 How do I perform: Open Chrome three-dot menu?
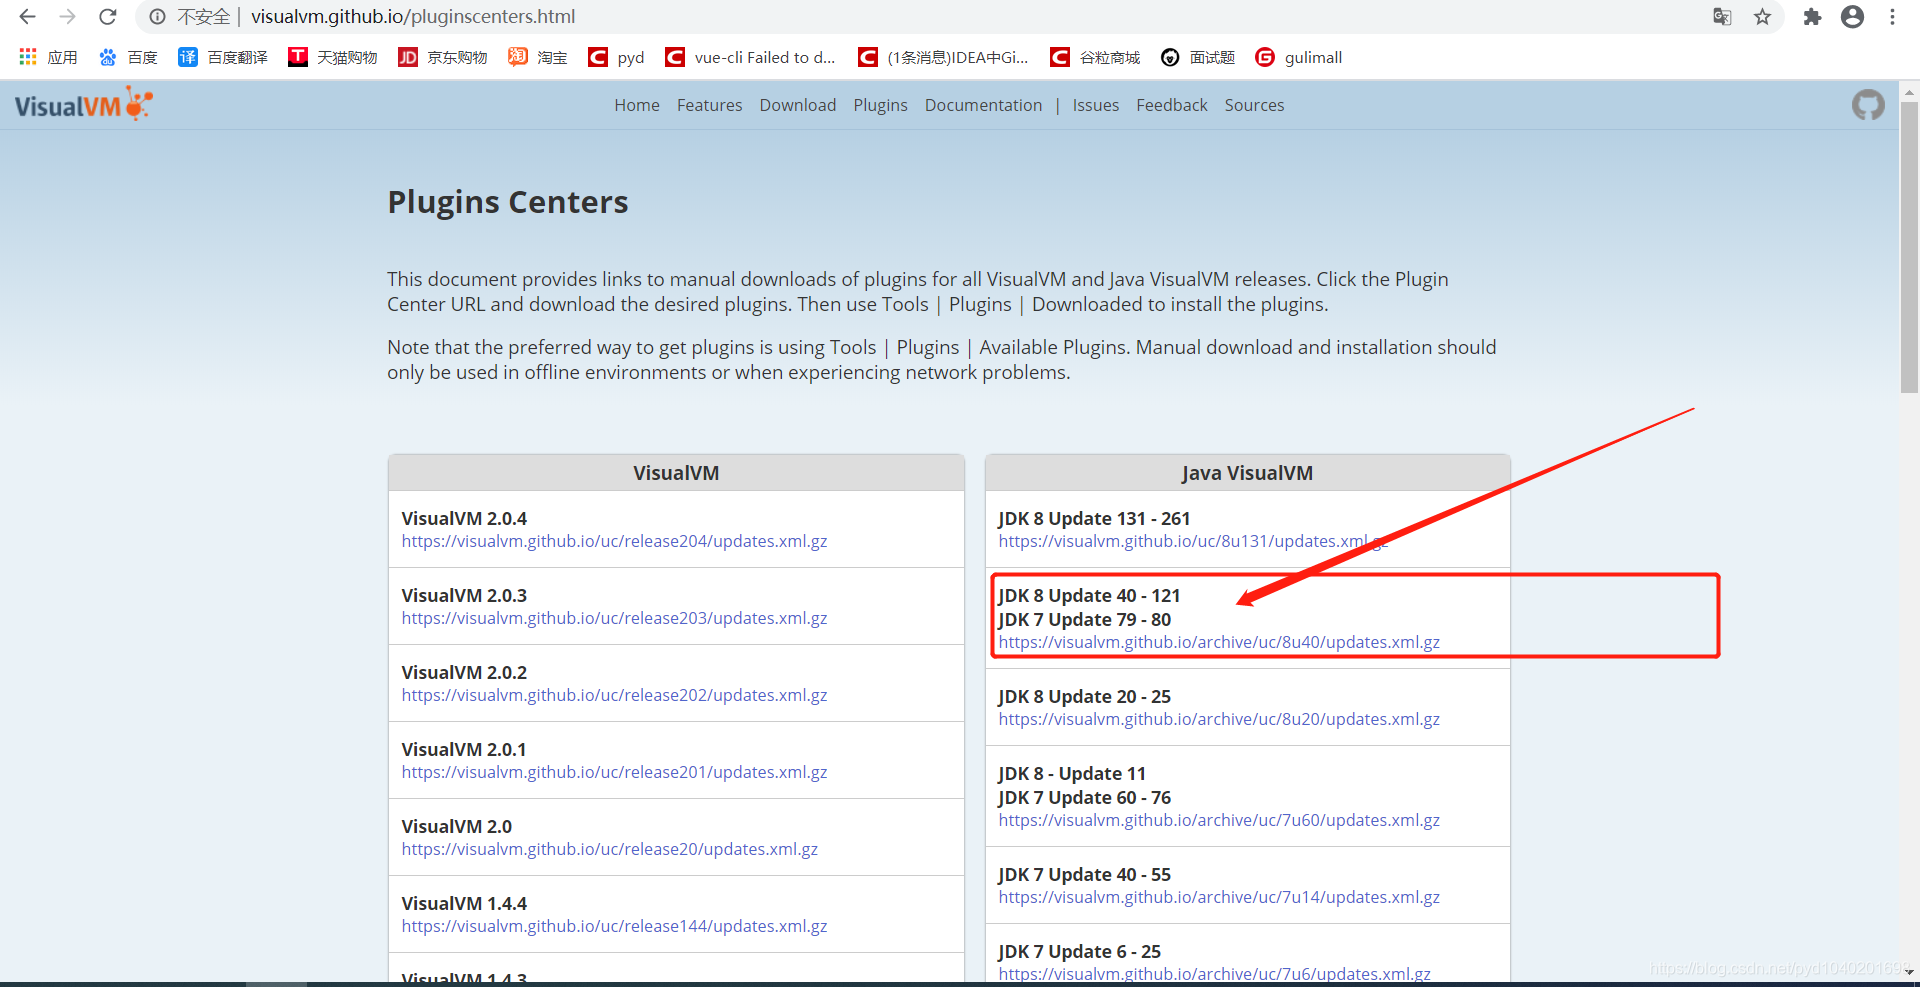pos(1892,17)
